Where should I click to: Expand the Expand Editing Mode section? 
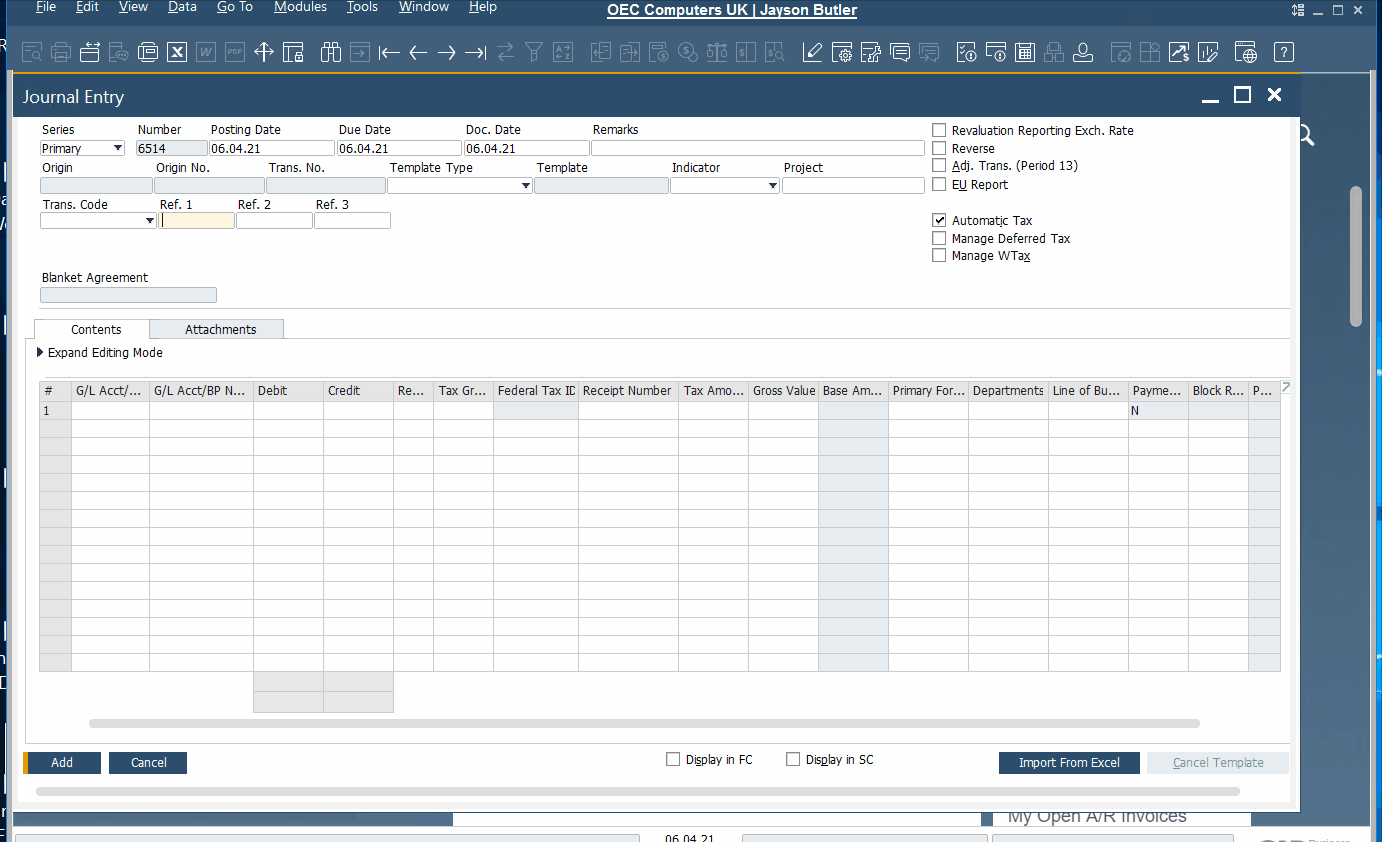click(x=41, y=353)
